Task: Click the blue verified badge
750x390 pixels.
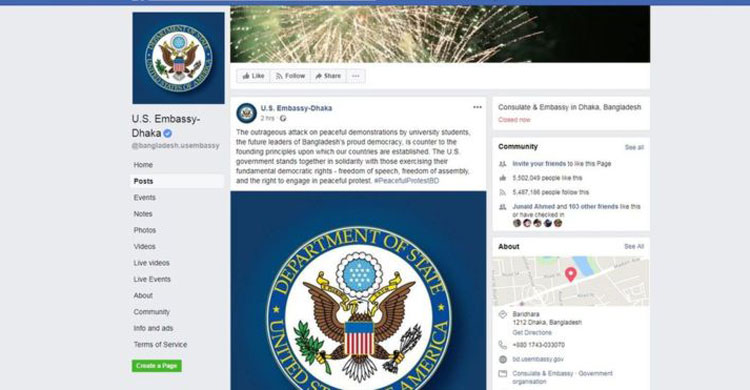Action: pos(167,134)
